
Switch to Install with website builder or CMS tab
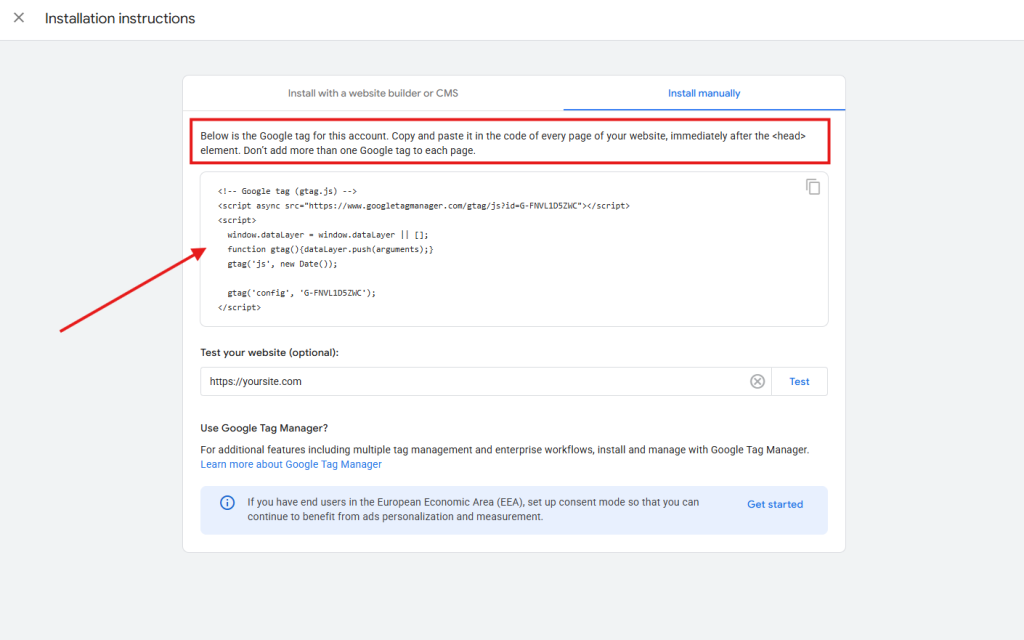(373, 93)
